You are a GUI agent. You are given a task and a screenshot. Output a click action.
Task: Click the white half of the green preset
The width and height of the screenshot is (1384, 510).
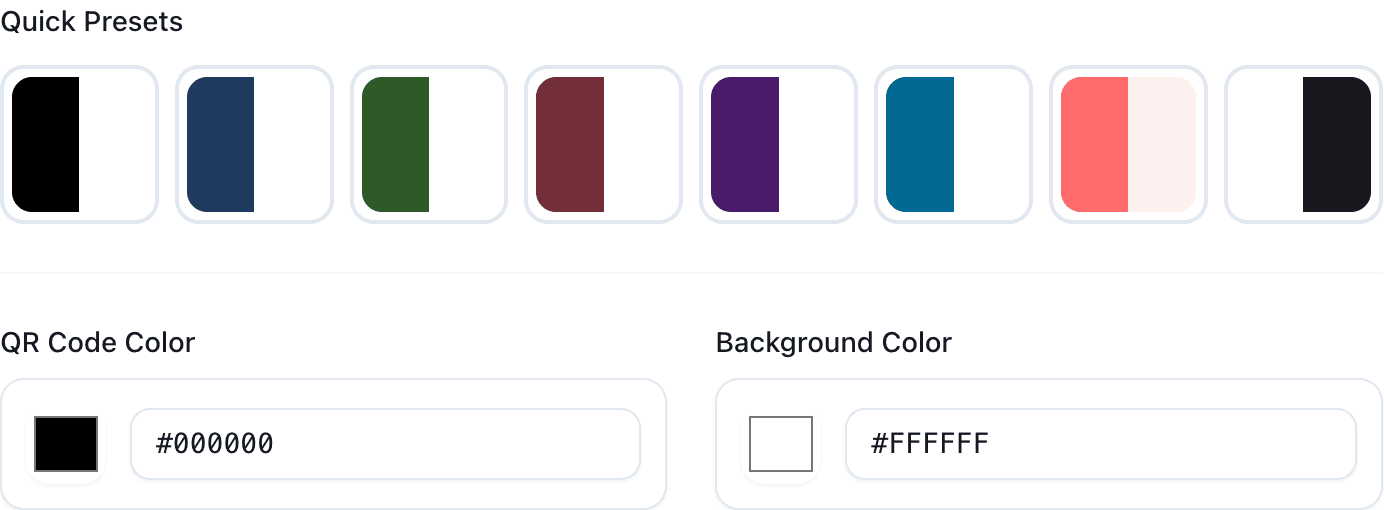tap(463, 144)
